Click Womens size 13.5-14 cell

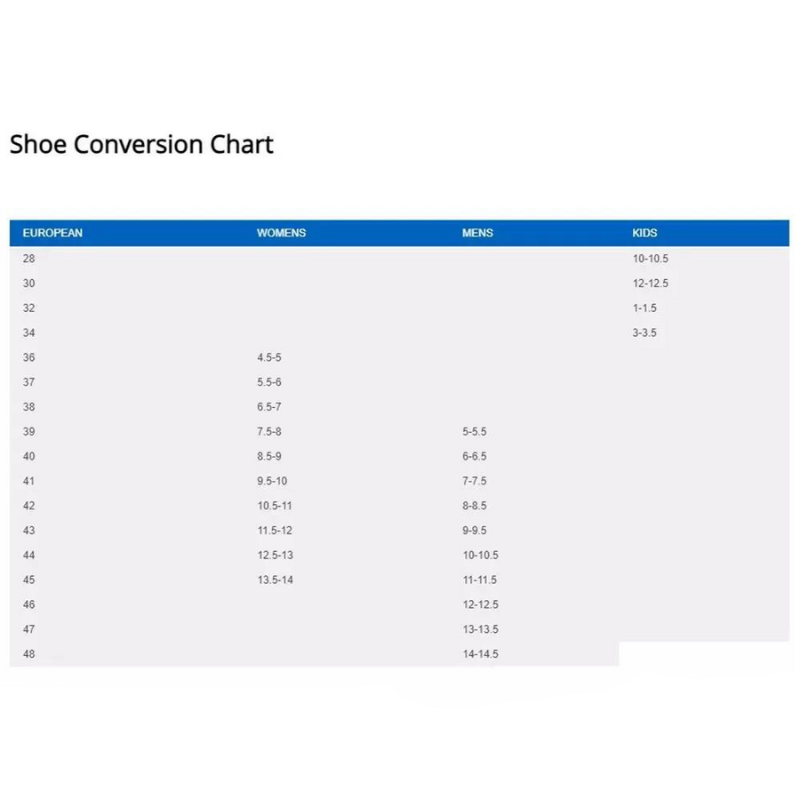pos(274,580)
